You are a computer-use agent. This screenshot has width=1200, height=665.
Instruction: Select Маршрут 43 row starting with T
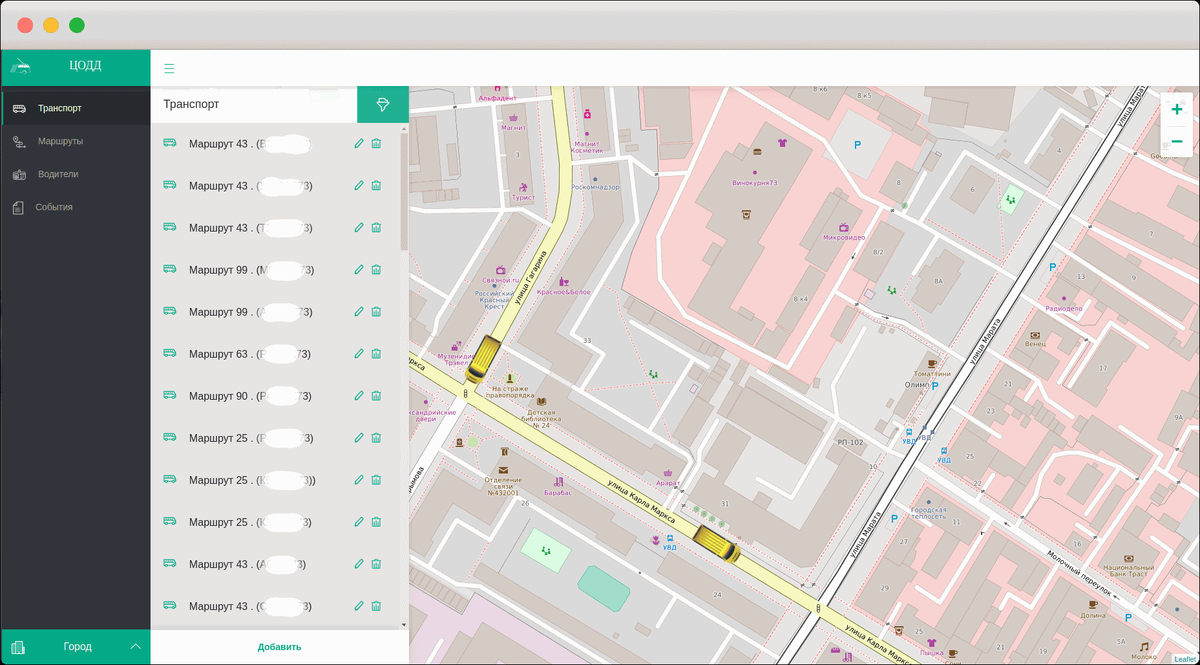click(x=251, y=228)
